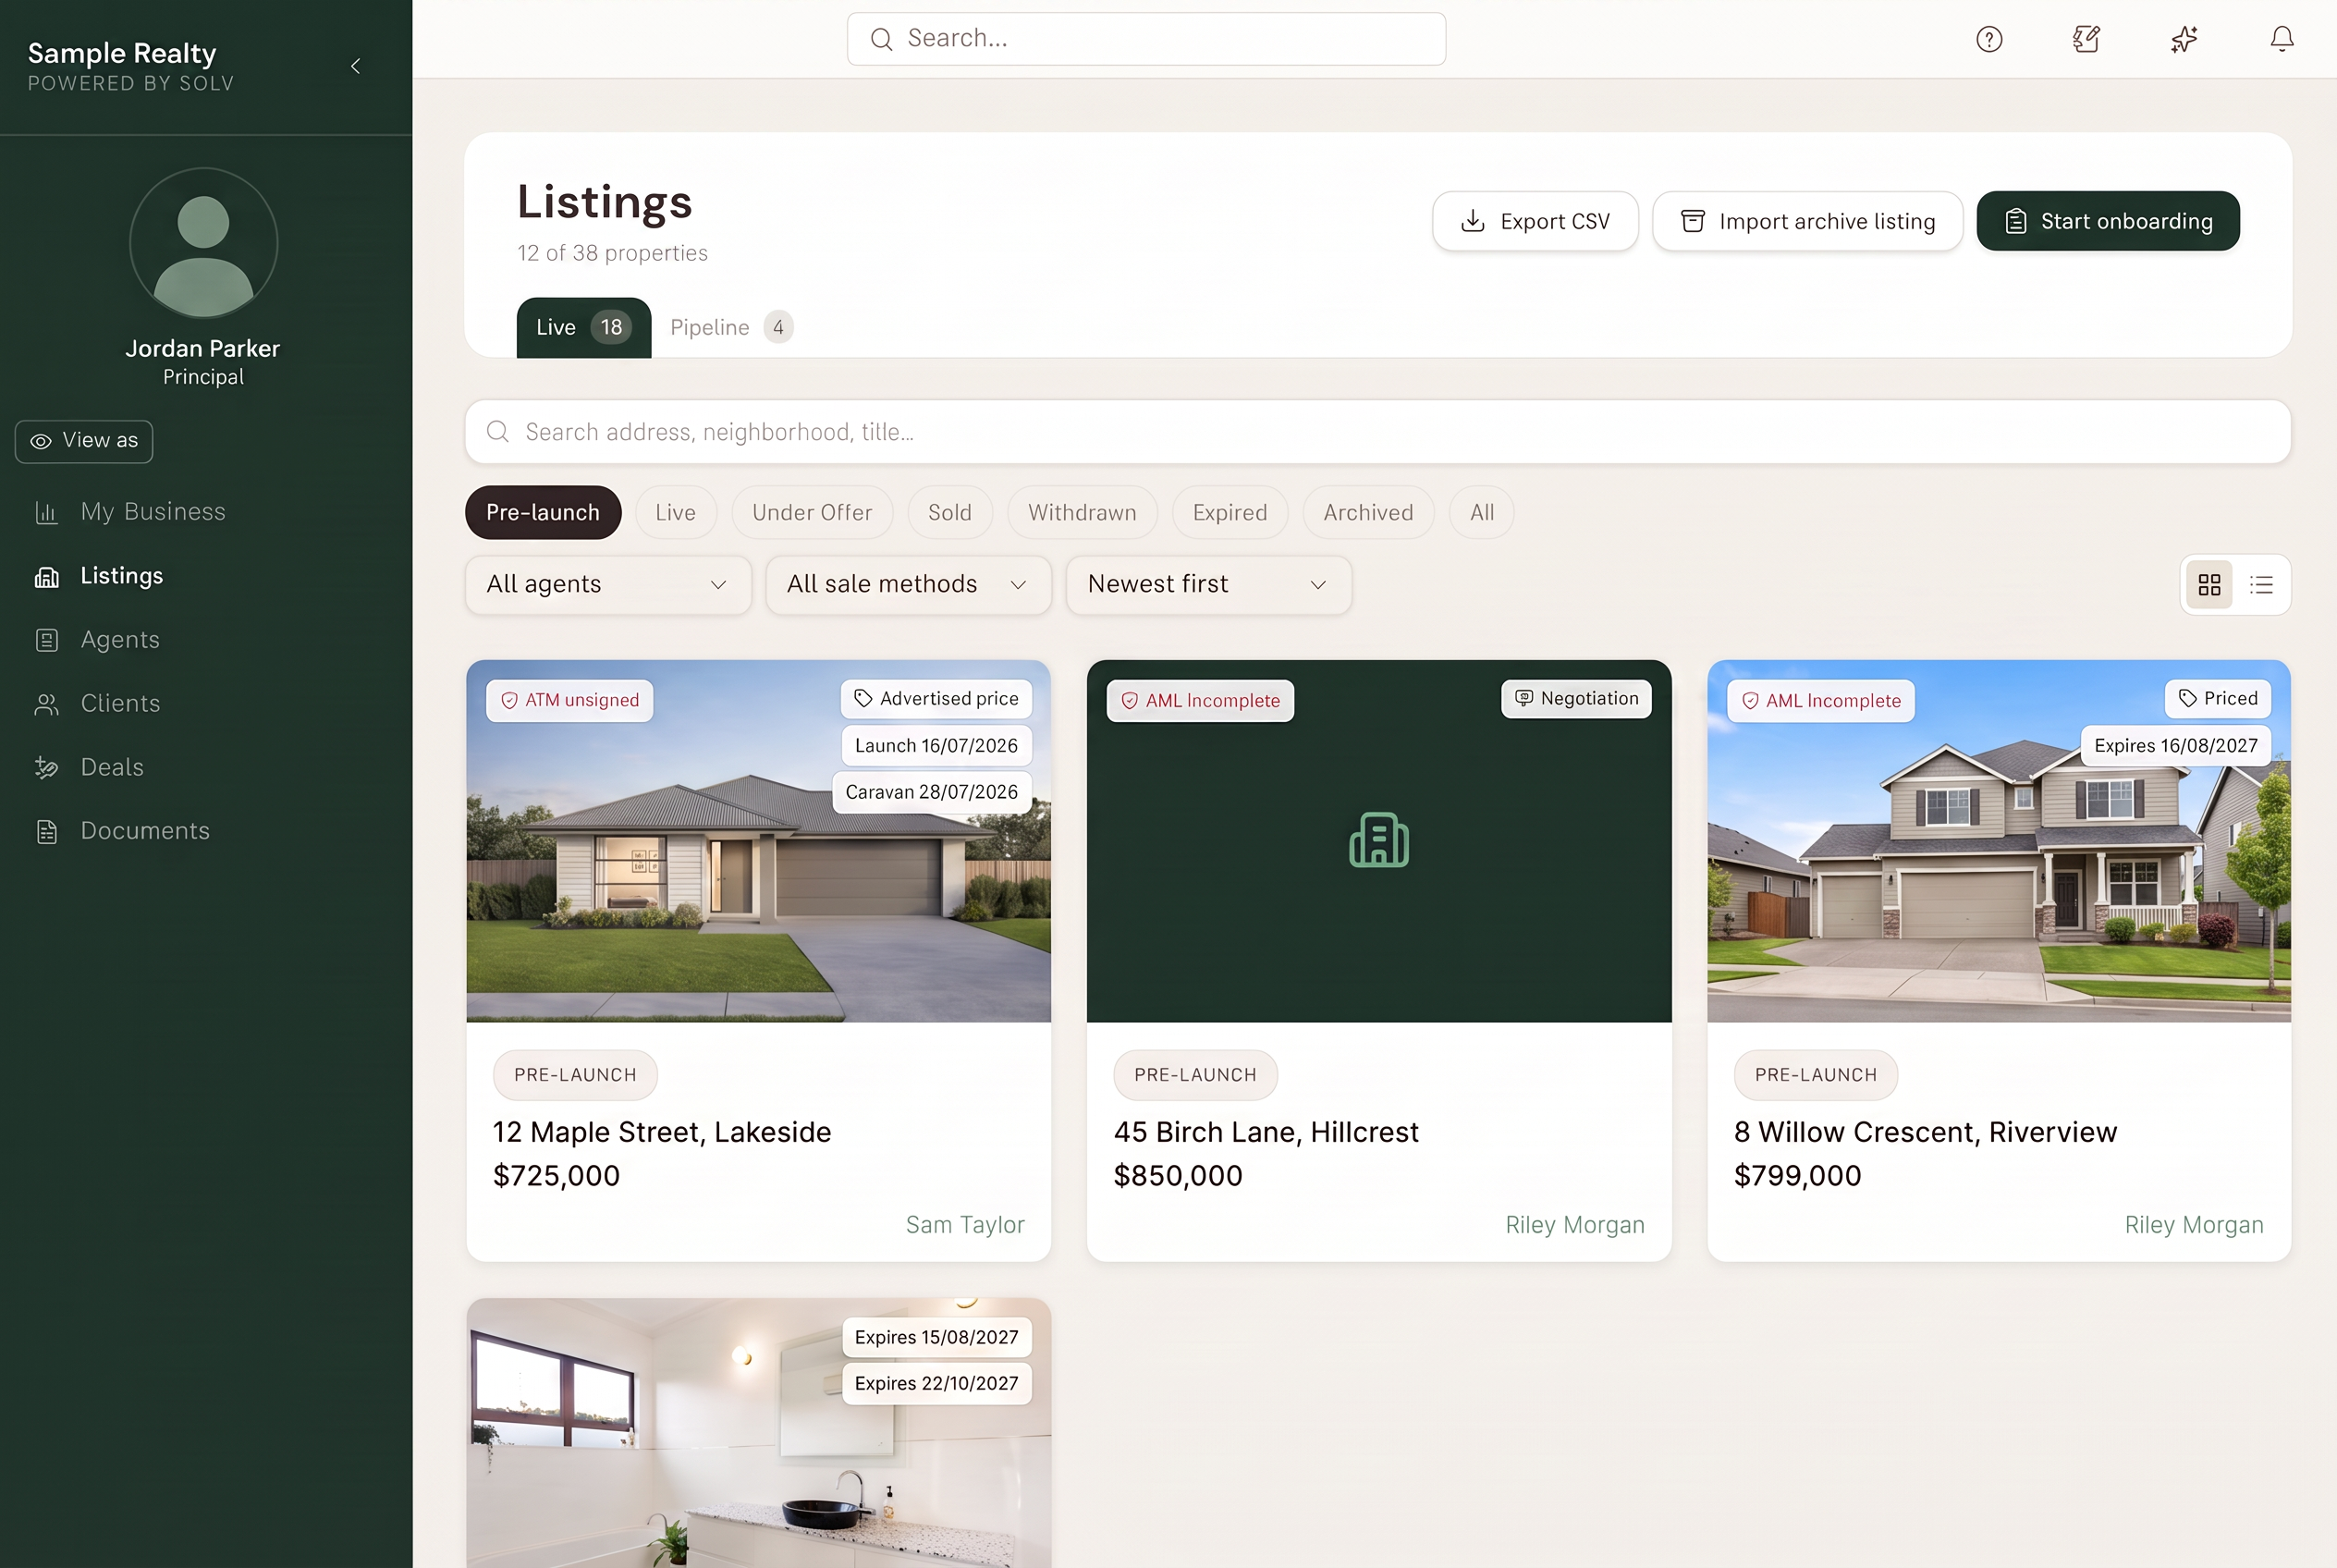Click the Documents file icon
This screenshot has height=1568, width=2337.
[x=46, y=831]
